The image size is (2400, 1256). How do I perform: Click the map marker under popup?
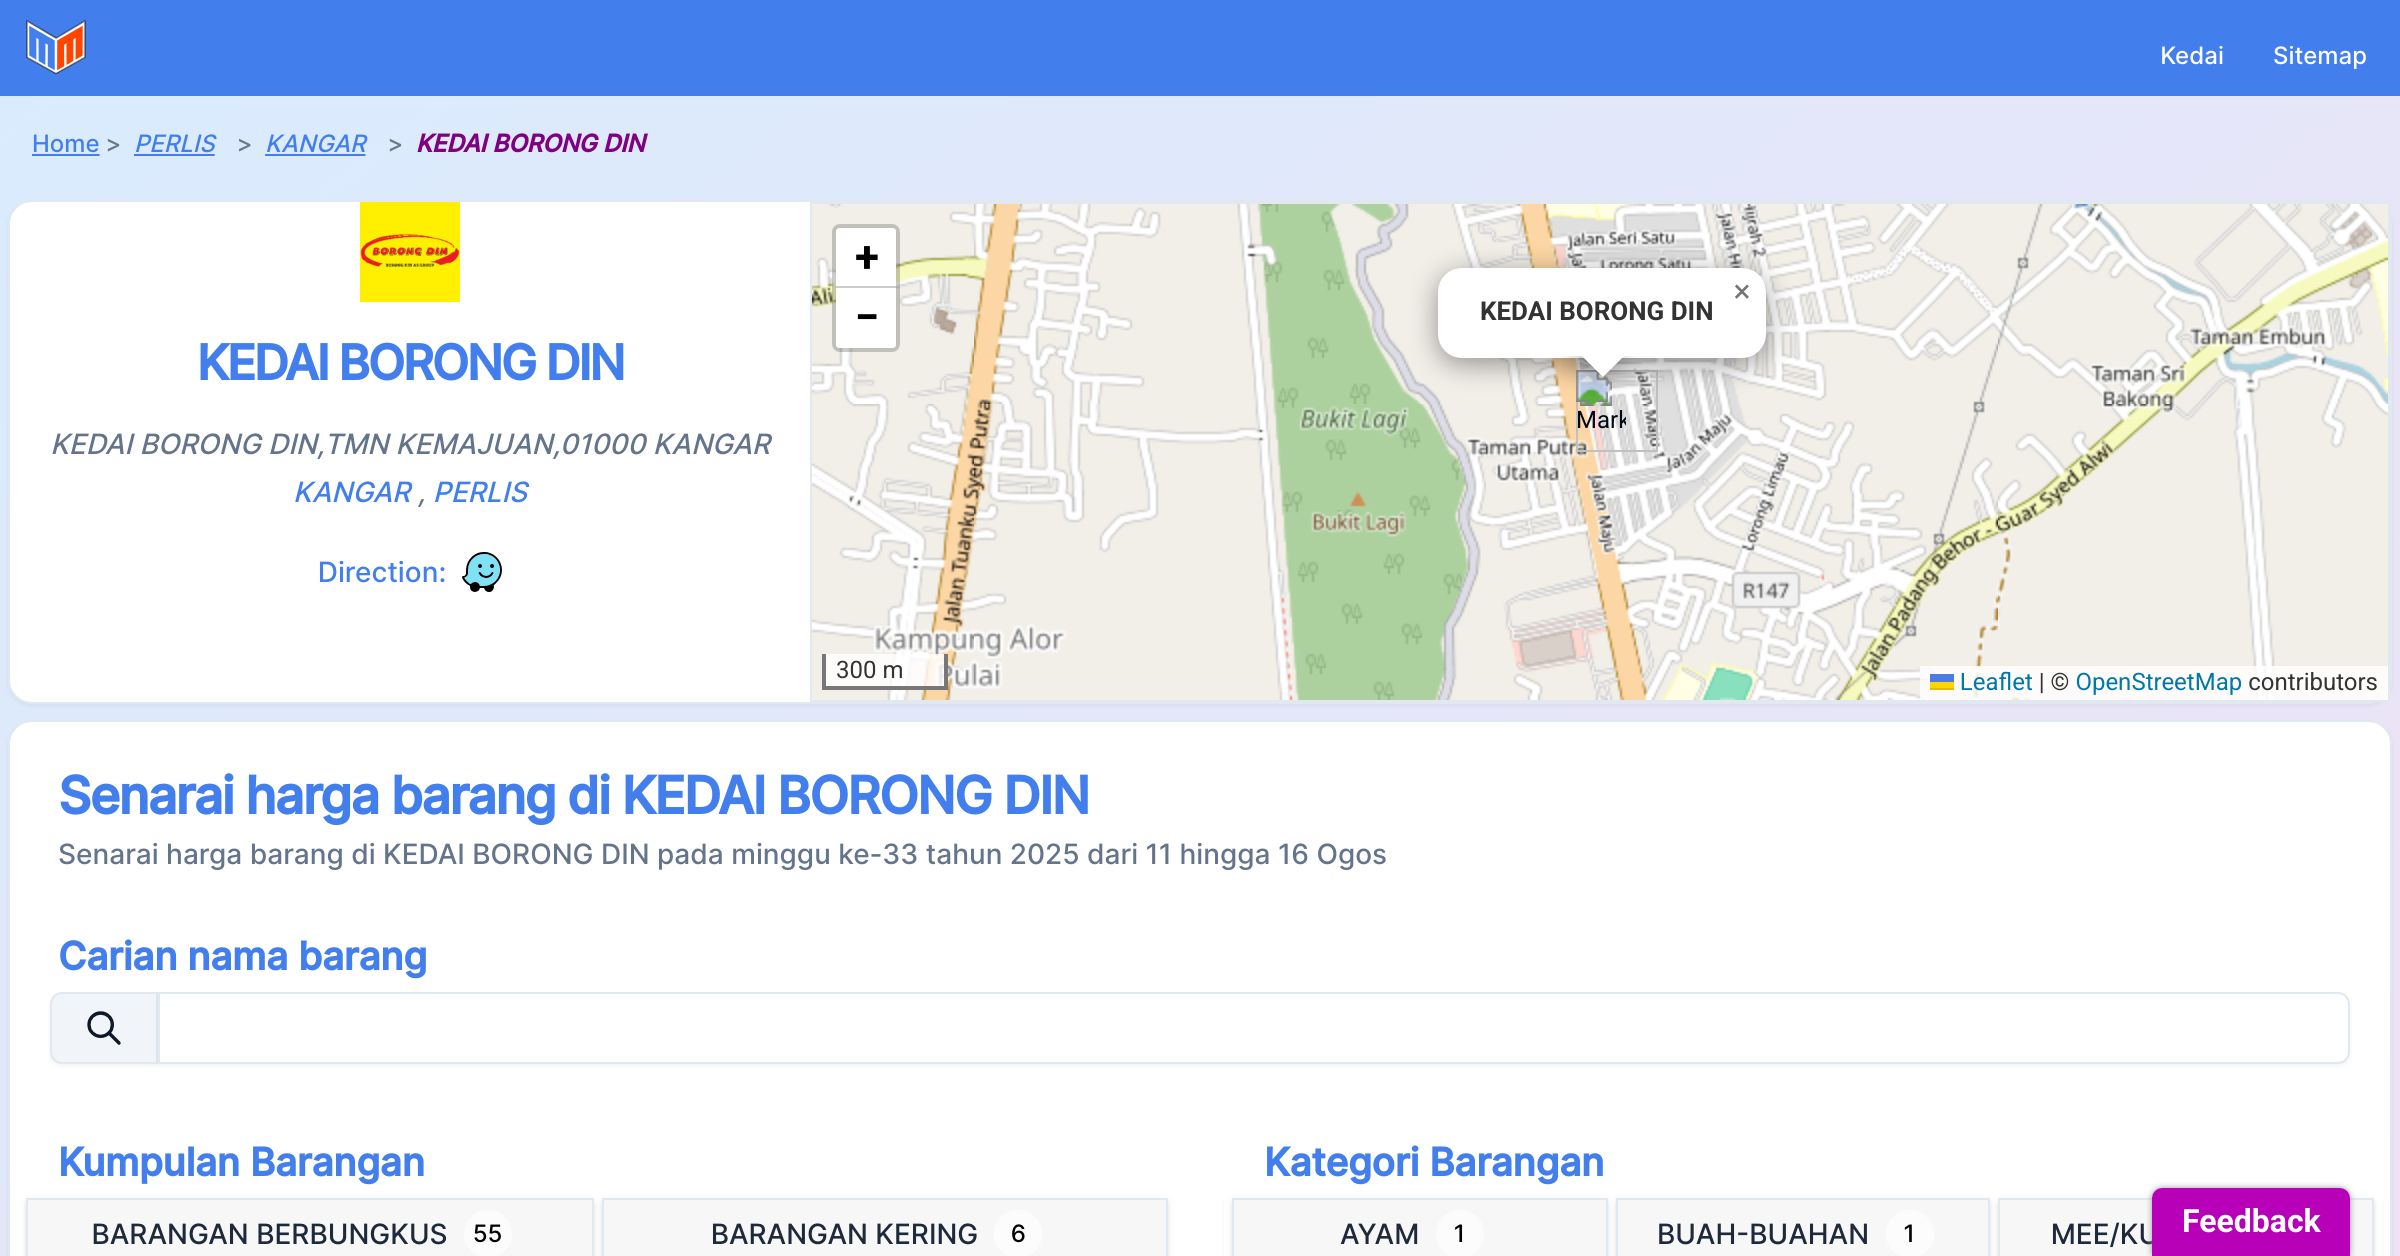[x=1593, y=388]
